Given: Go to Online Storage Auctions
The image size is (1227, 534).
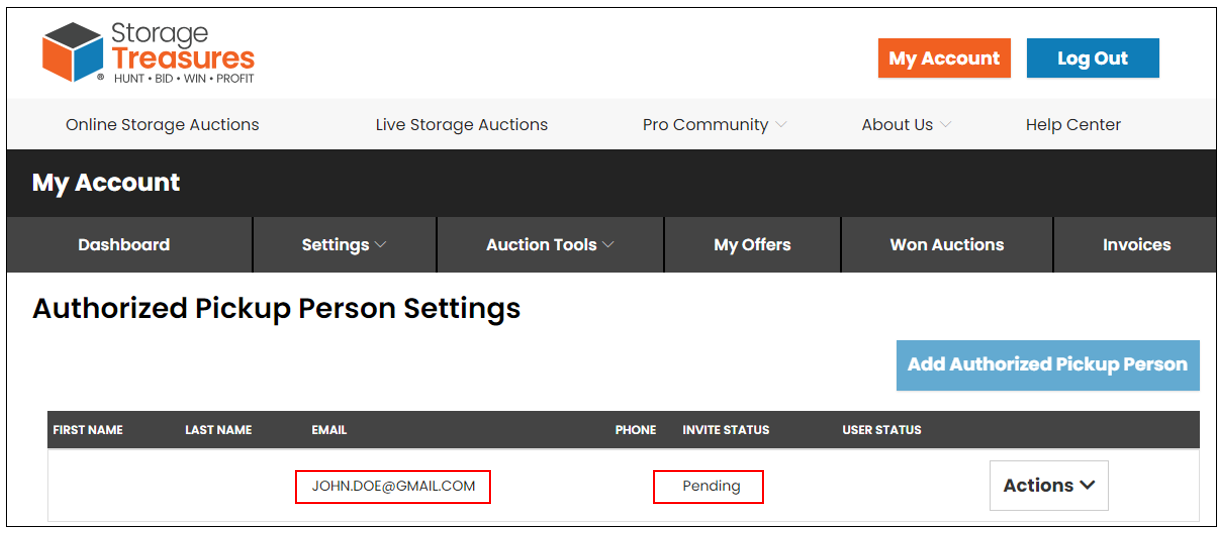Looking at the screenshot, I should [x=162, y=125].
